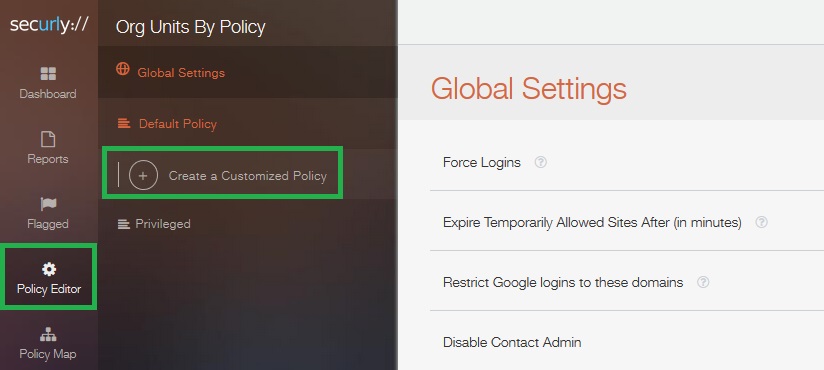Go to Flagged label in sidebar
The height and width of the screenshot is (370, 824).
48,224
